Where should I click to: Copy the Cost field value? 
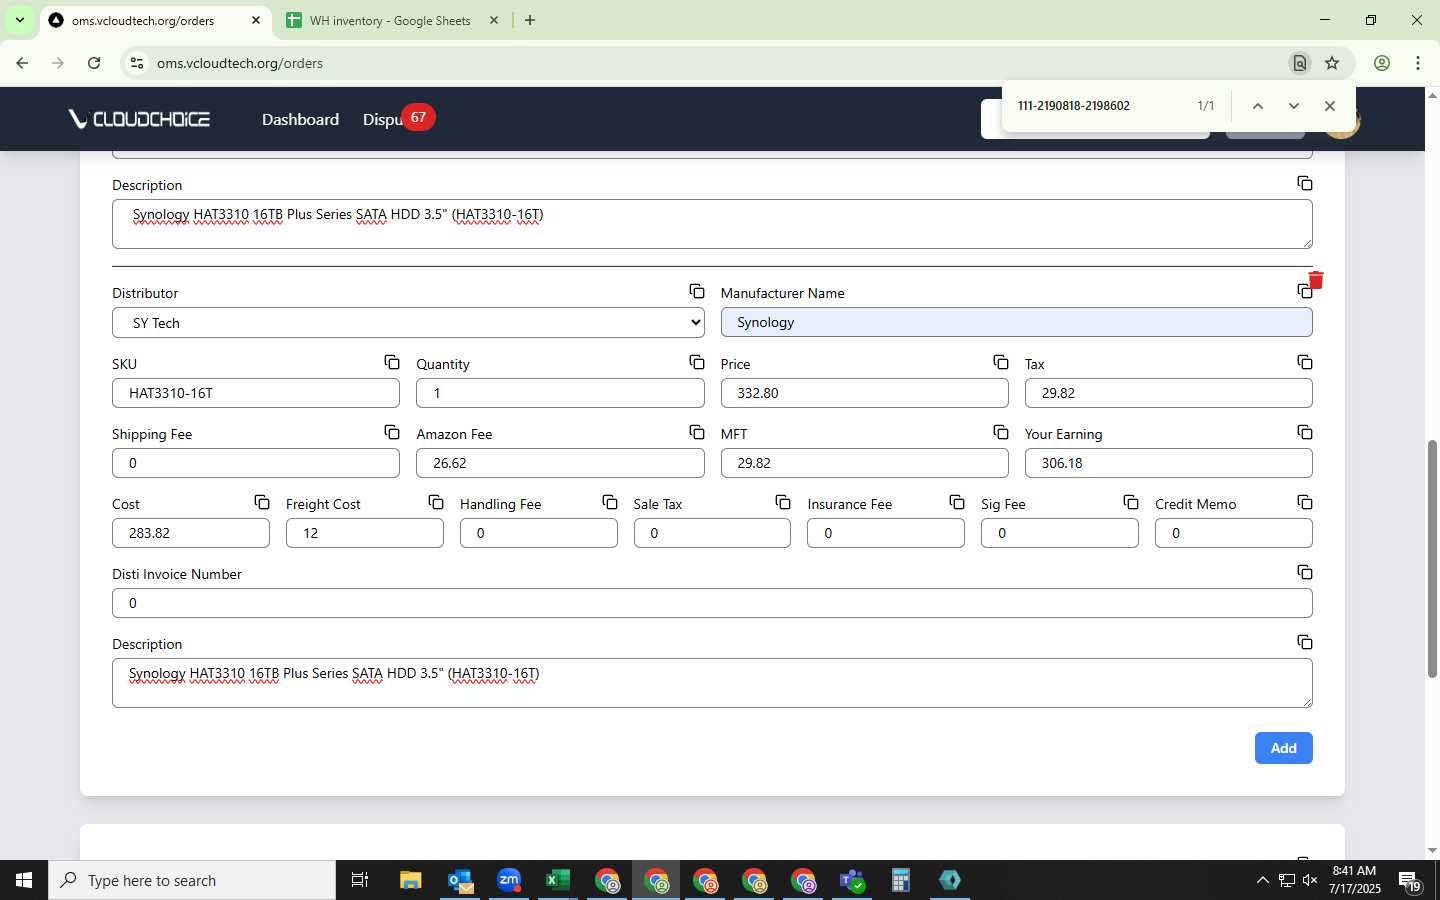coord(261,502)
